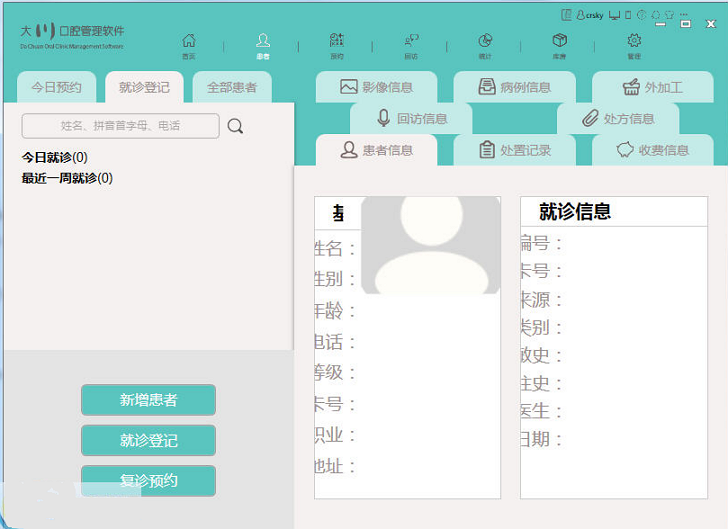The width and height of the screenshot is (728, 529).
Task: Click the 复诊预约 button
Action: pos(149,481)
